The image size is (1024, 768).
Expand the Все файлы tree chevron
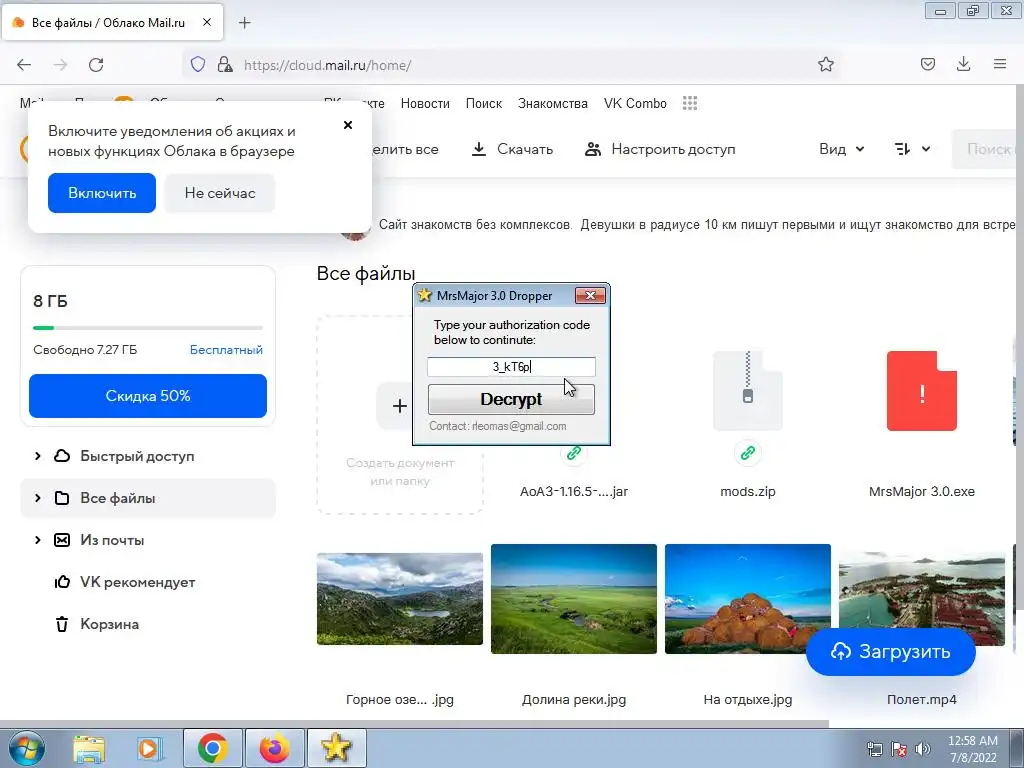(x=37, y=498)
